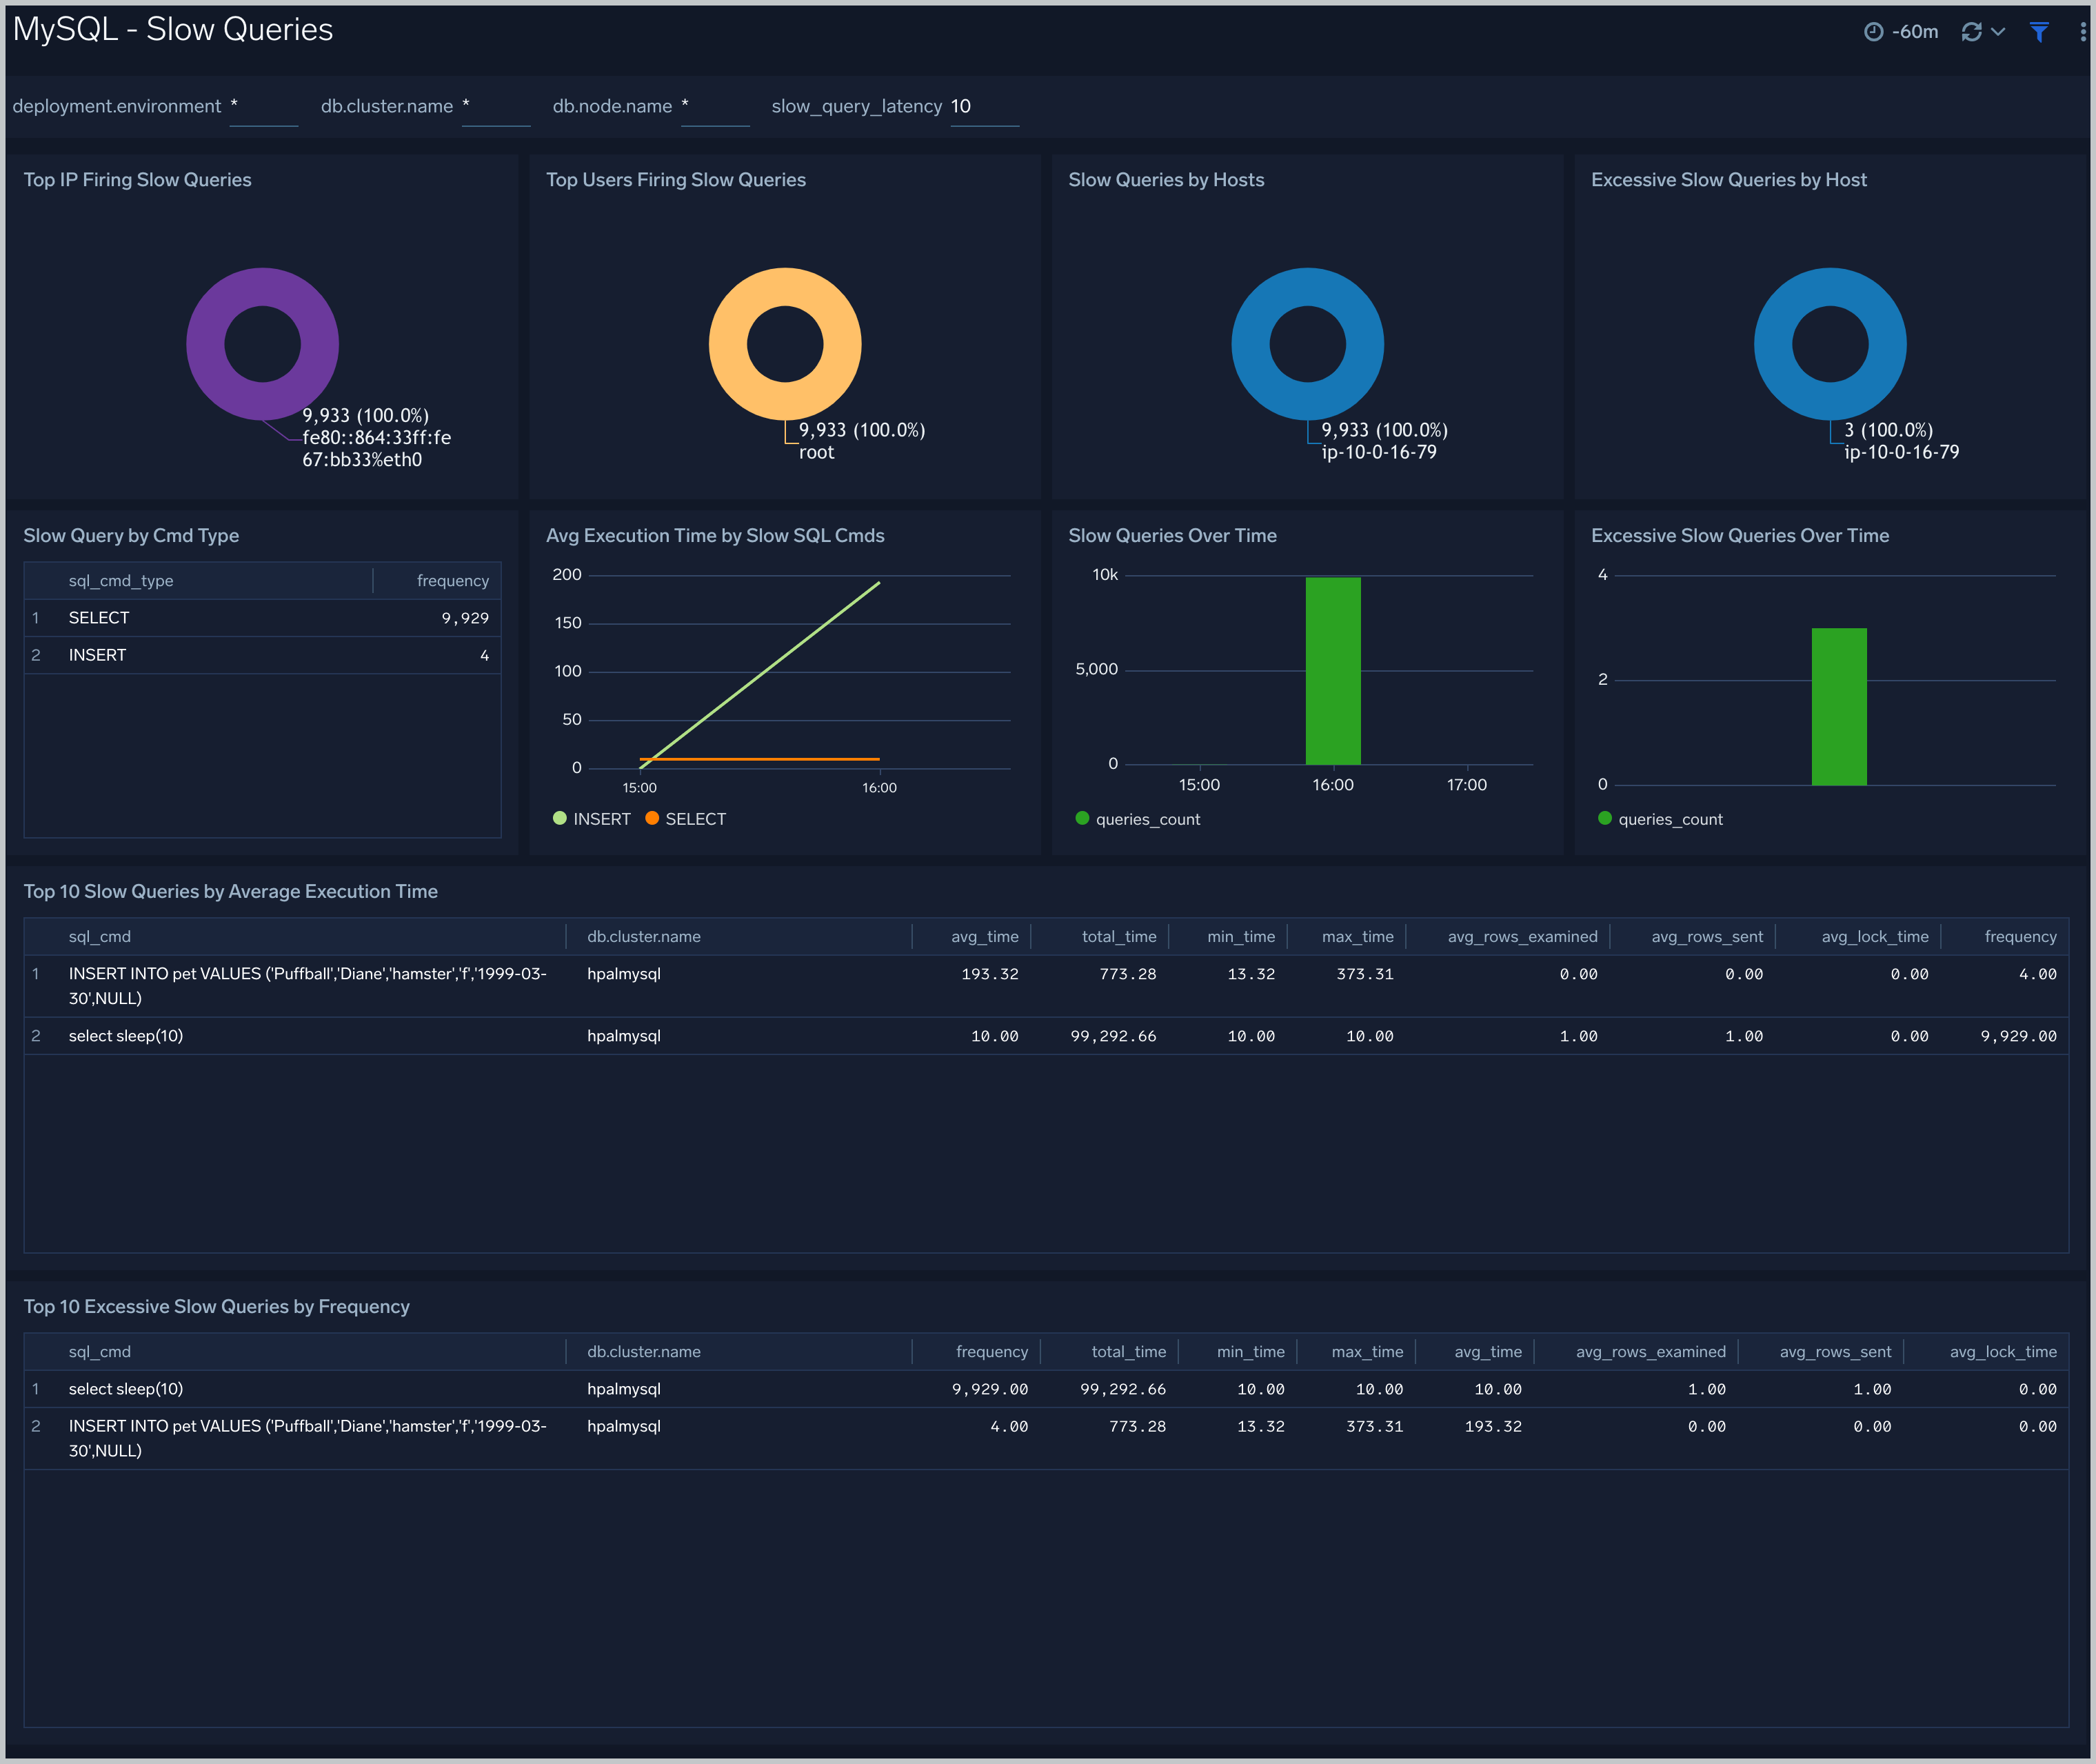2096x1764 pixels.
Task: Sort Excessive Frequency table by min_time
Action: (1251, 1352)
